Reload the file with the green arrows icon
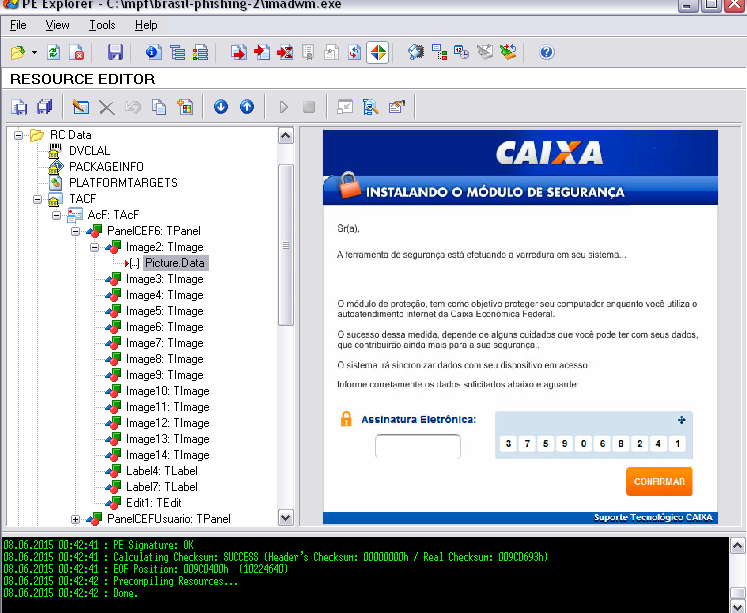The height and width of the screenshot is (613, 747). tap(53, 52)
